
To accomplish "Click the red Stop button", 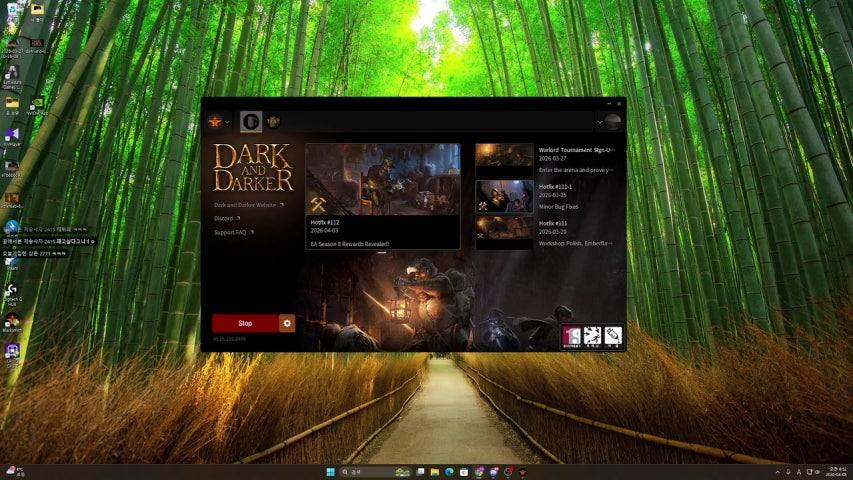I will pos(245,323).
